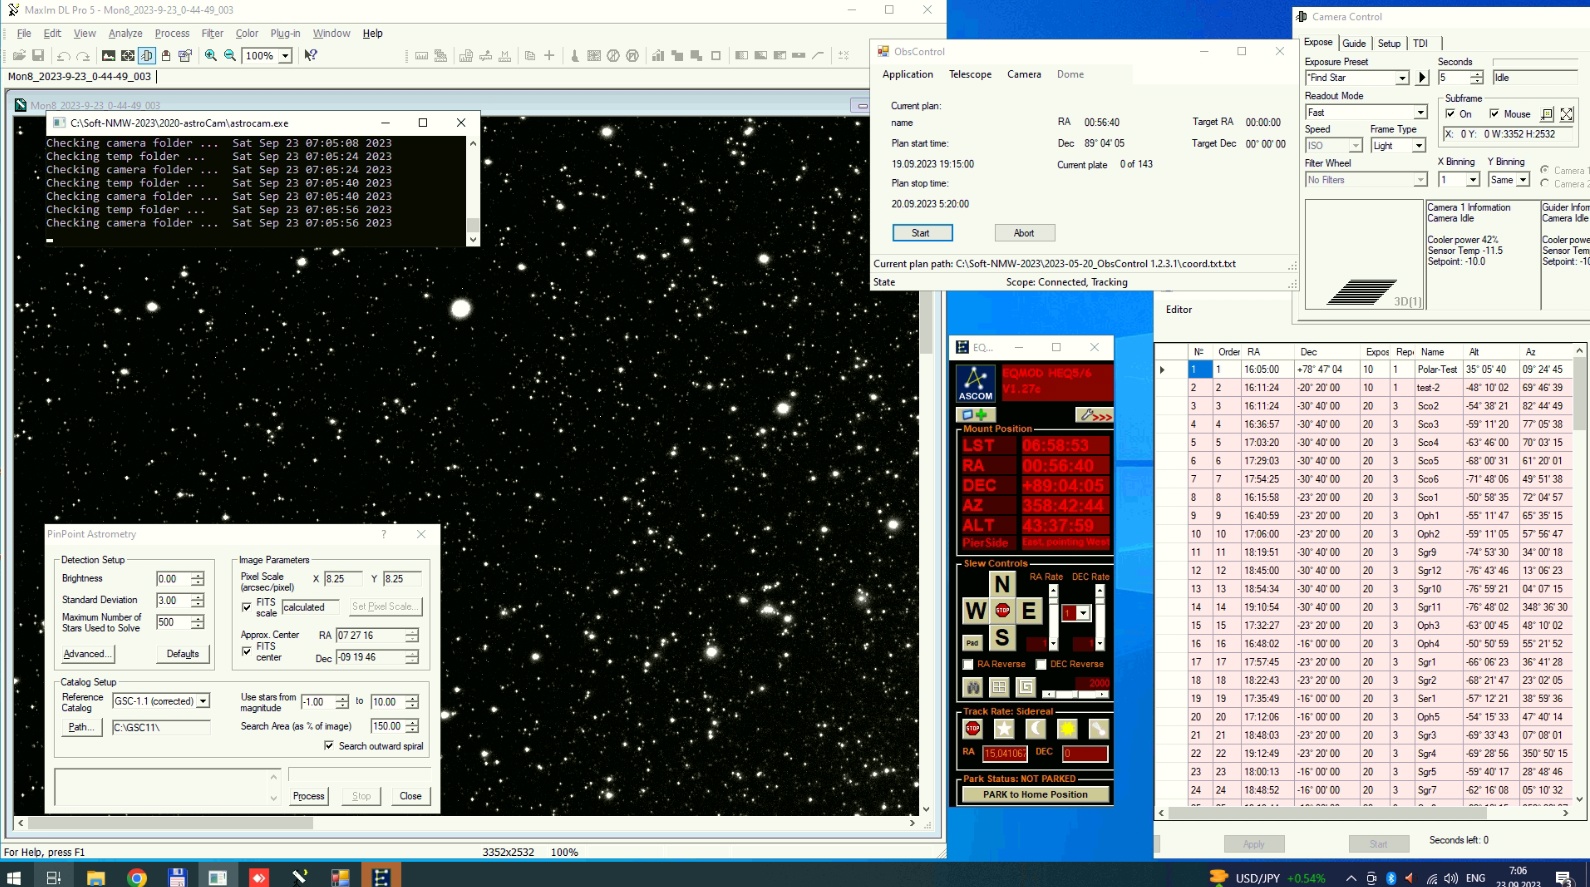
Task: Click the Seconds exposure input field
Action: 1453,78
